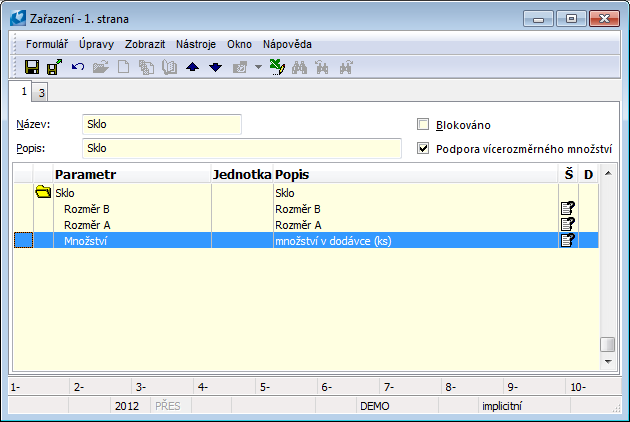Click the note icon in the Rozměr A row
The height and width of the screenshot is (422, 630).
pos(568,224)
